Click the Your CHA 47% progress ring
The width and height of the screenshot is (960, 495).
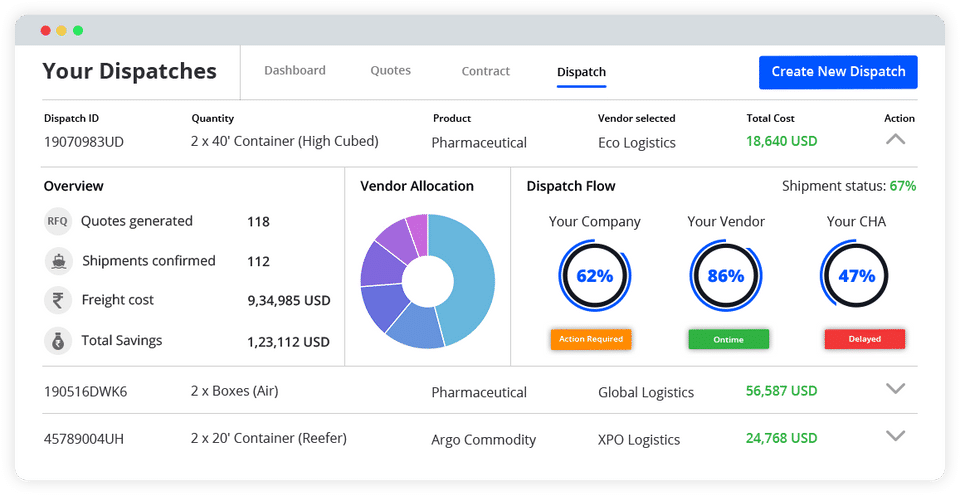point(856,276)
